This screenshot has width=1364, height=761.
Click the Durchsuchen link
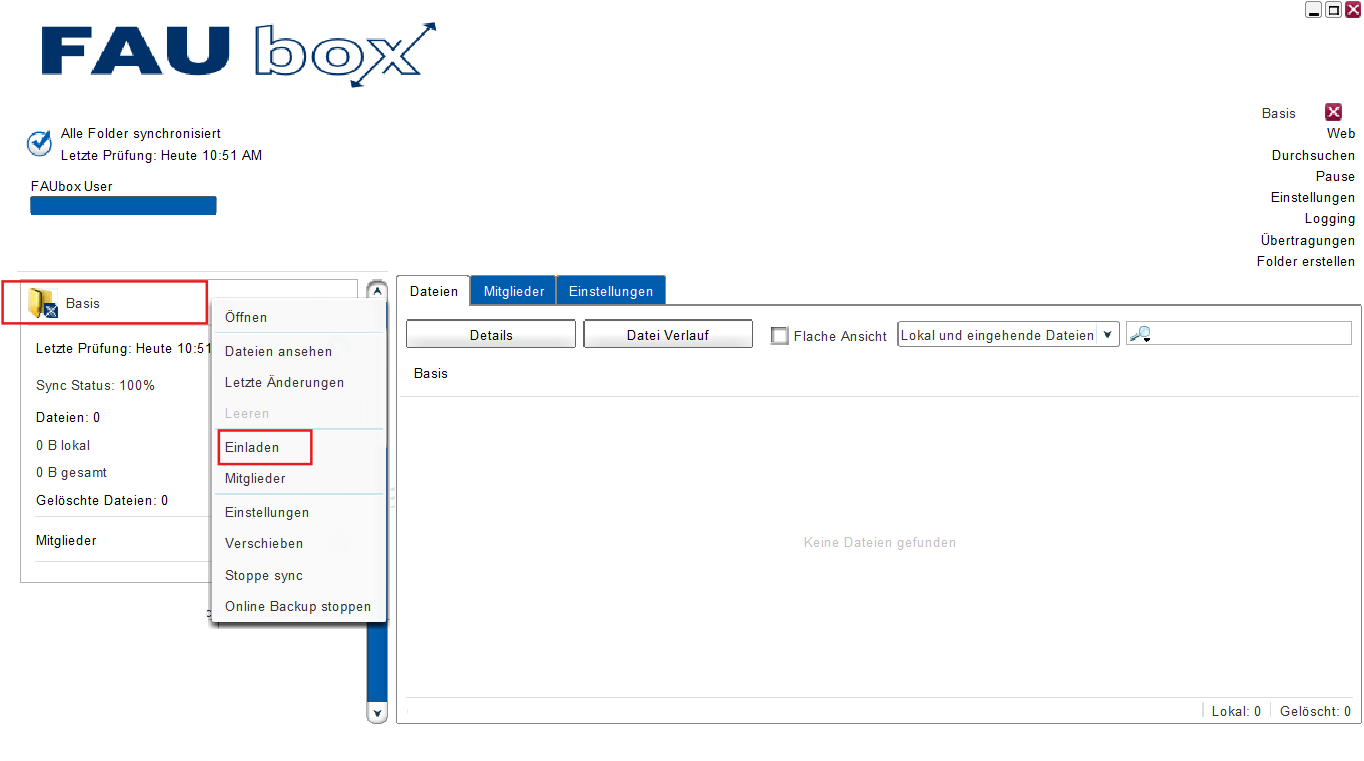pos(1313,155)
